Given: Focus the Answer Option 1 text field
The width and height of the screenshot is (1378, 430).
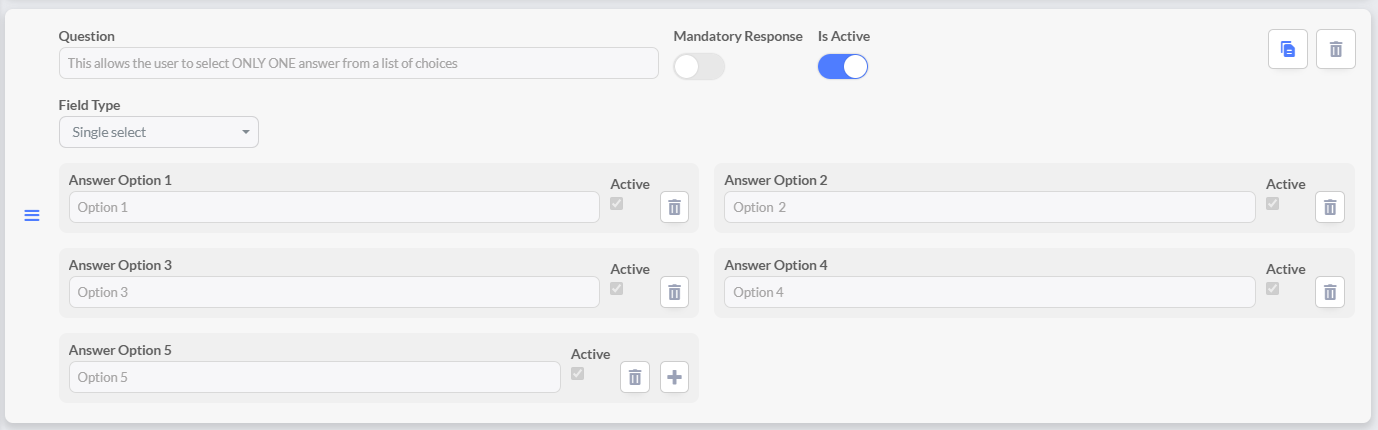Looking at the screenshot, I should 334,207.
